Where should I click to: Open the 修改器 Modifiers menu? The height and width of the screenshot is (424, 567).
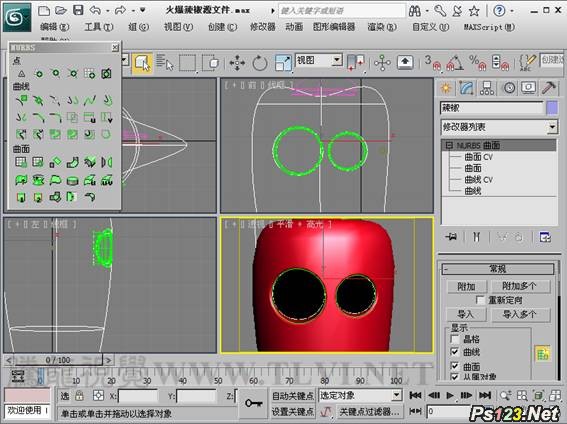263,27
